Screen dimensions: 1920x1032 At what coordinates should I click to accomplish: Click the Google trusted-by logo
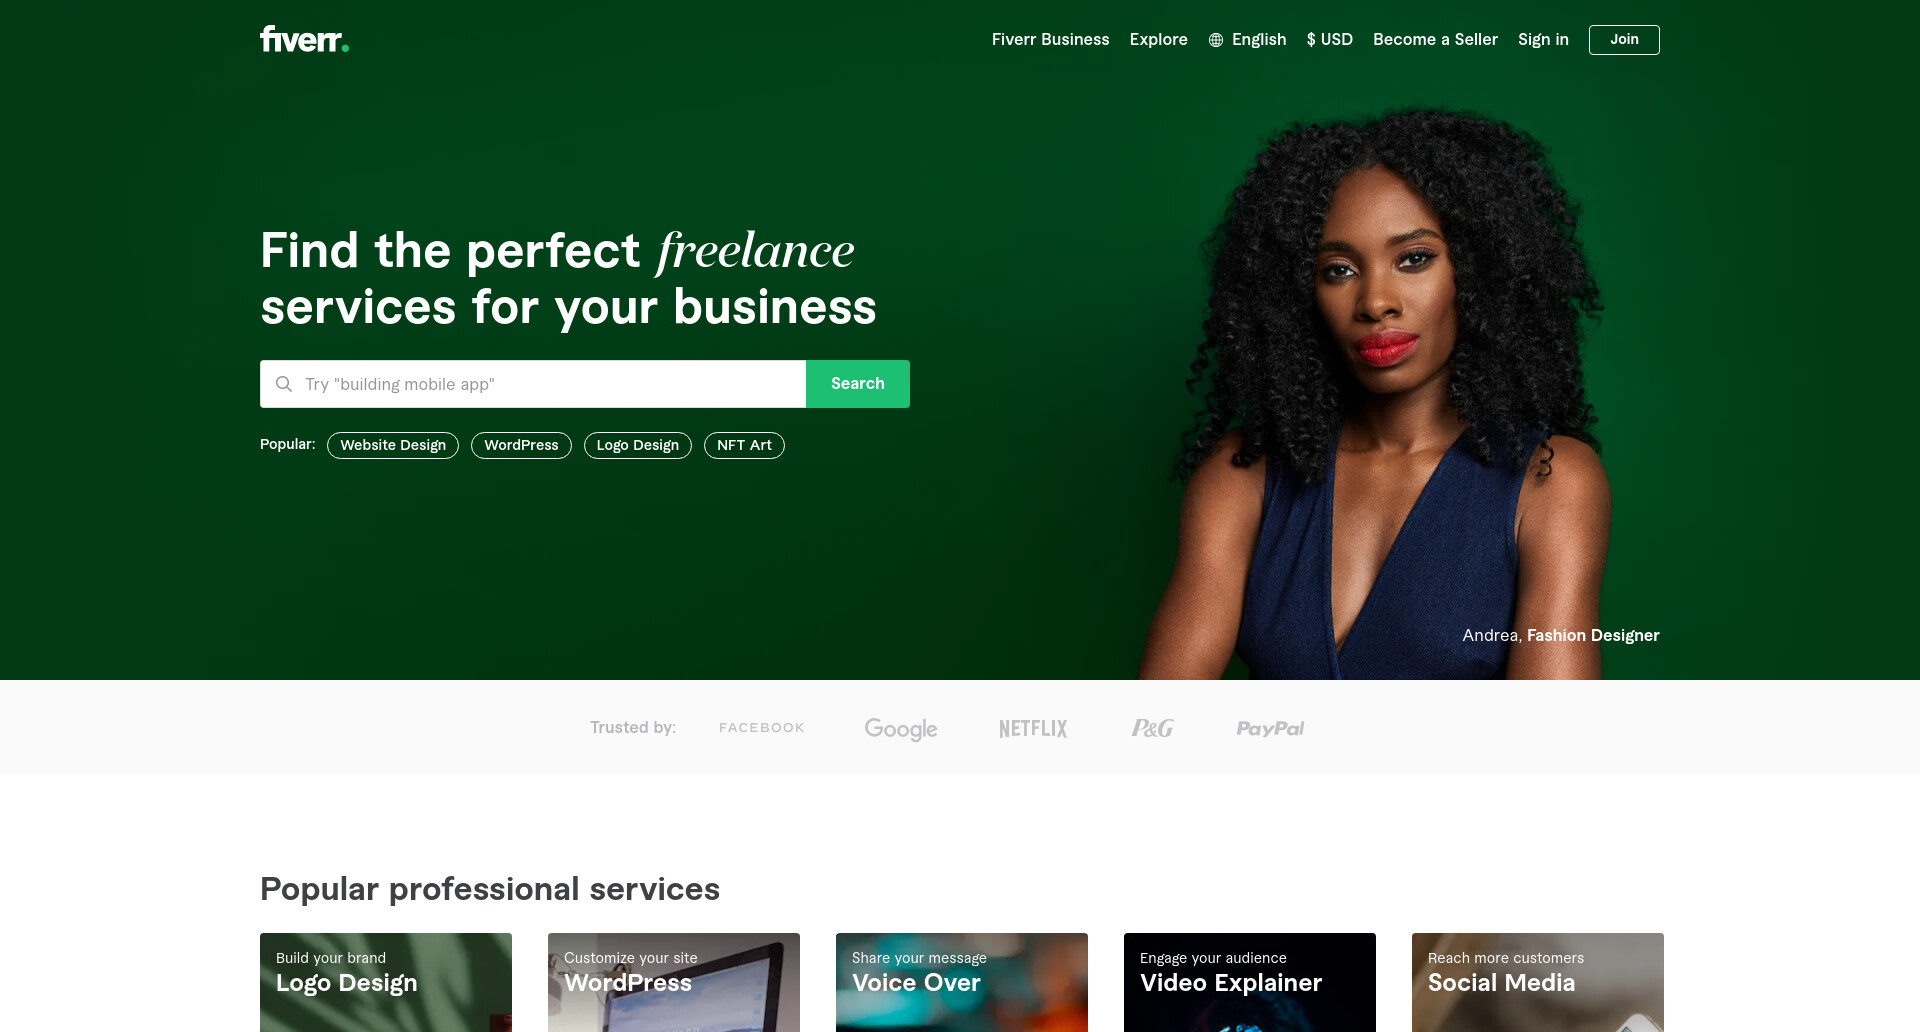click(x=901, y=729)
